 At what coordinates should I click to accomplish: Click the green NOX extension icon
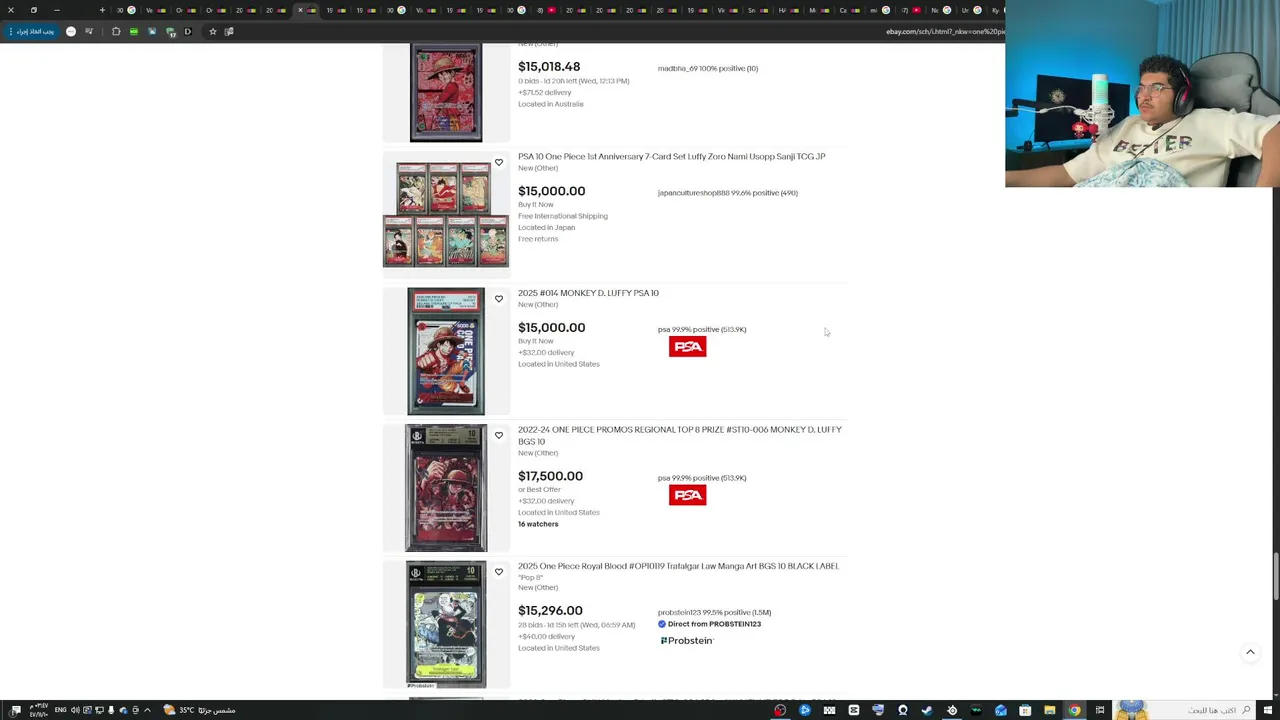coord(133,32)
